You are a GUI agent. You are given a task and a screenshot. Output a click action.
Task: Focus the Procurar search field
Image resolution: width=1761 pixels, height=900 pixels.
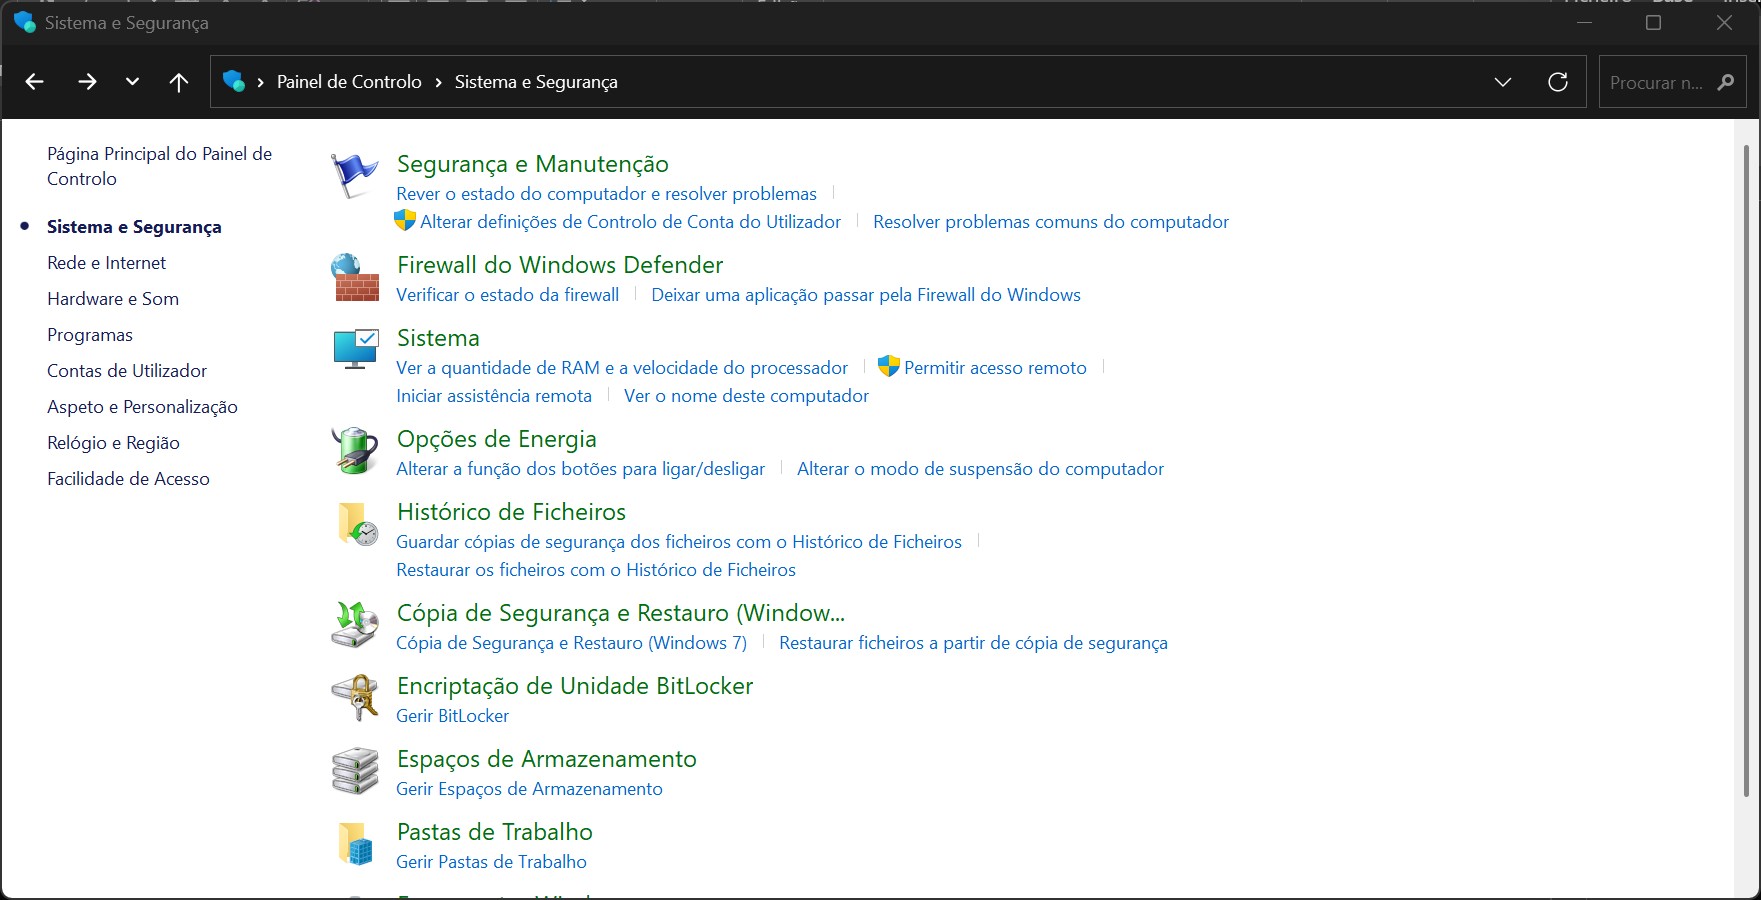pyautogui.click(x=1656, y=83)
